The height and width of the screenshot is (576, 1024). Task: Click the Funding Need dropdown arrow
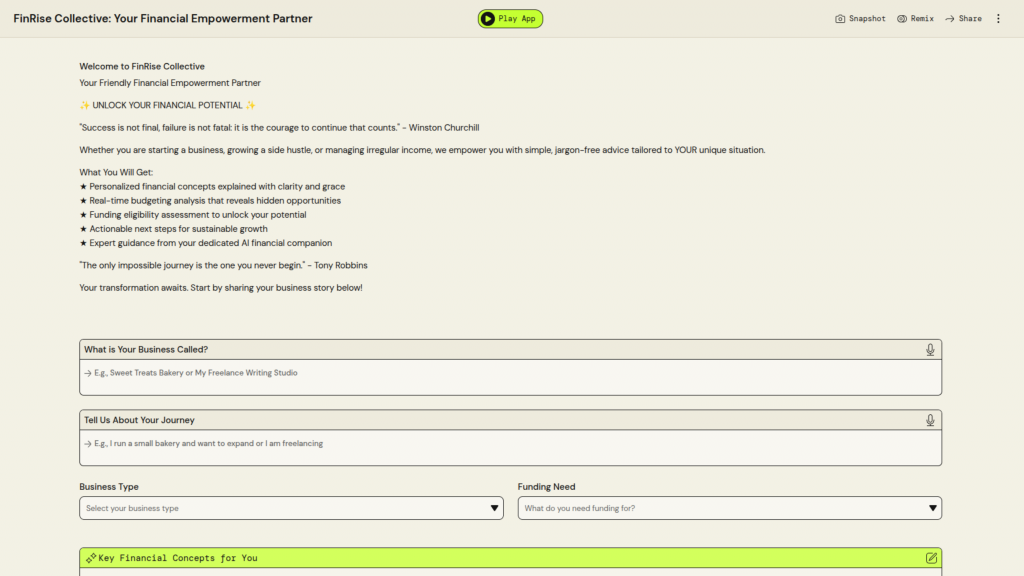pos(933,508)
